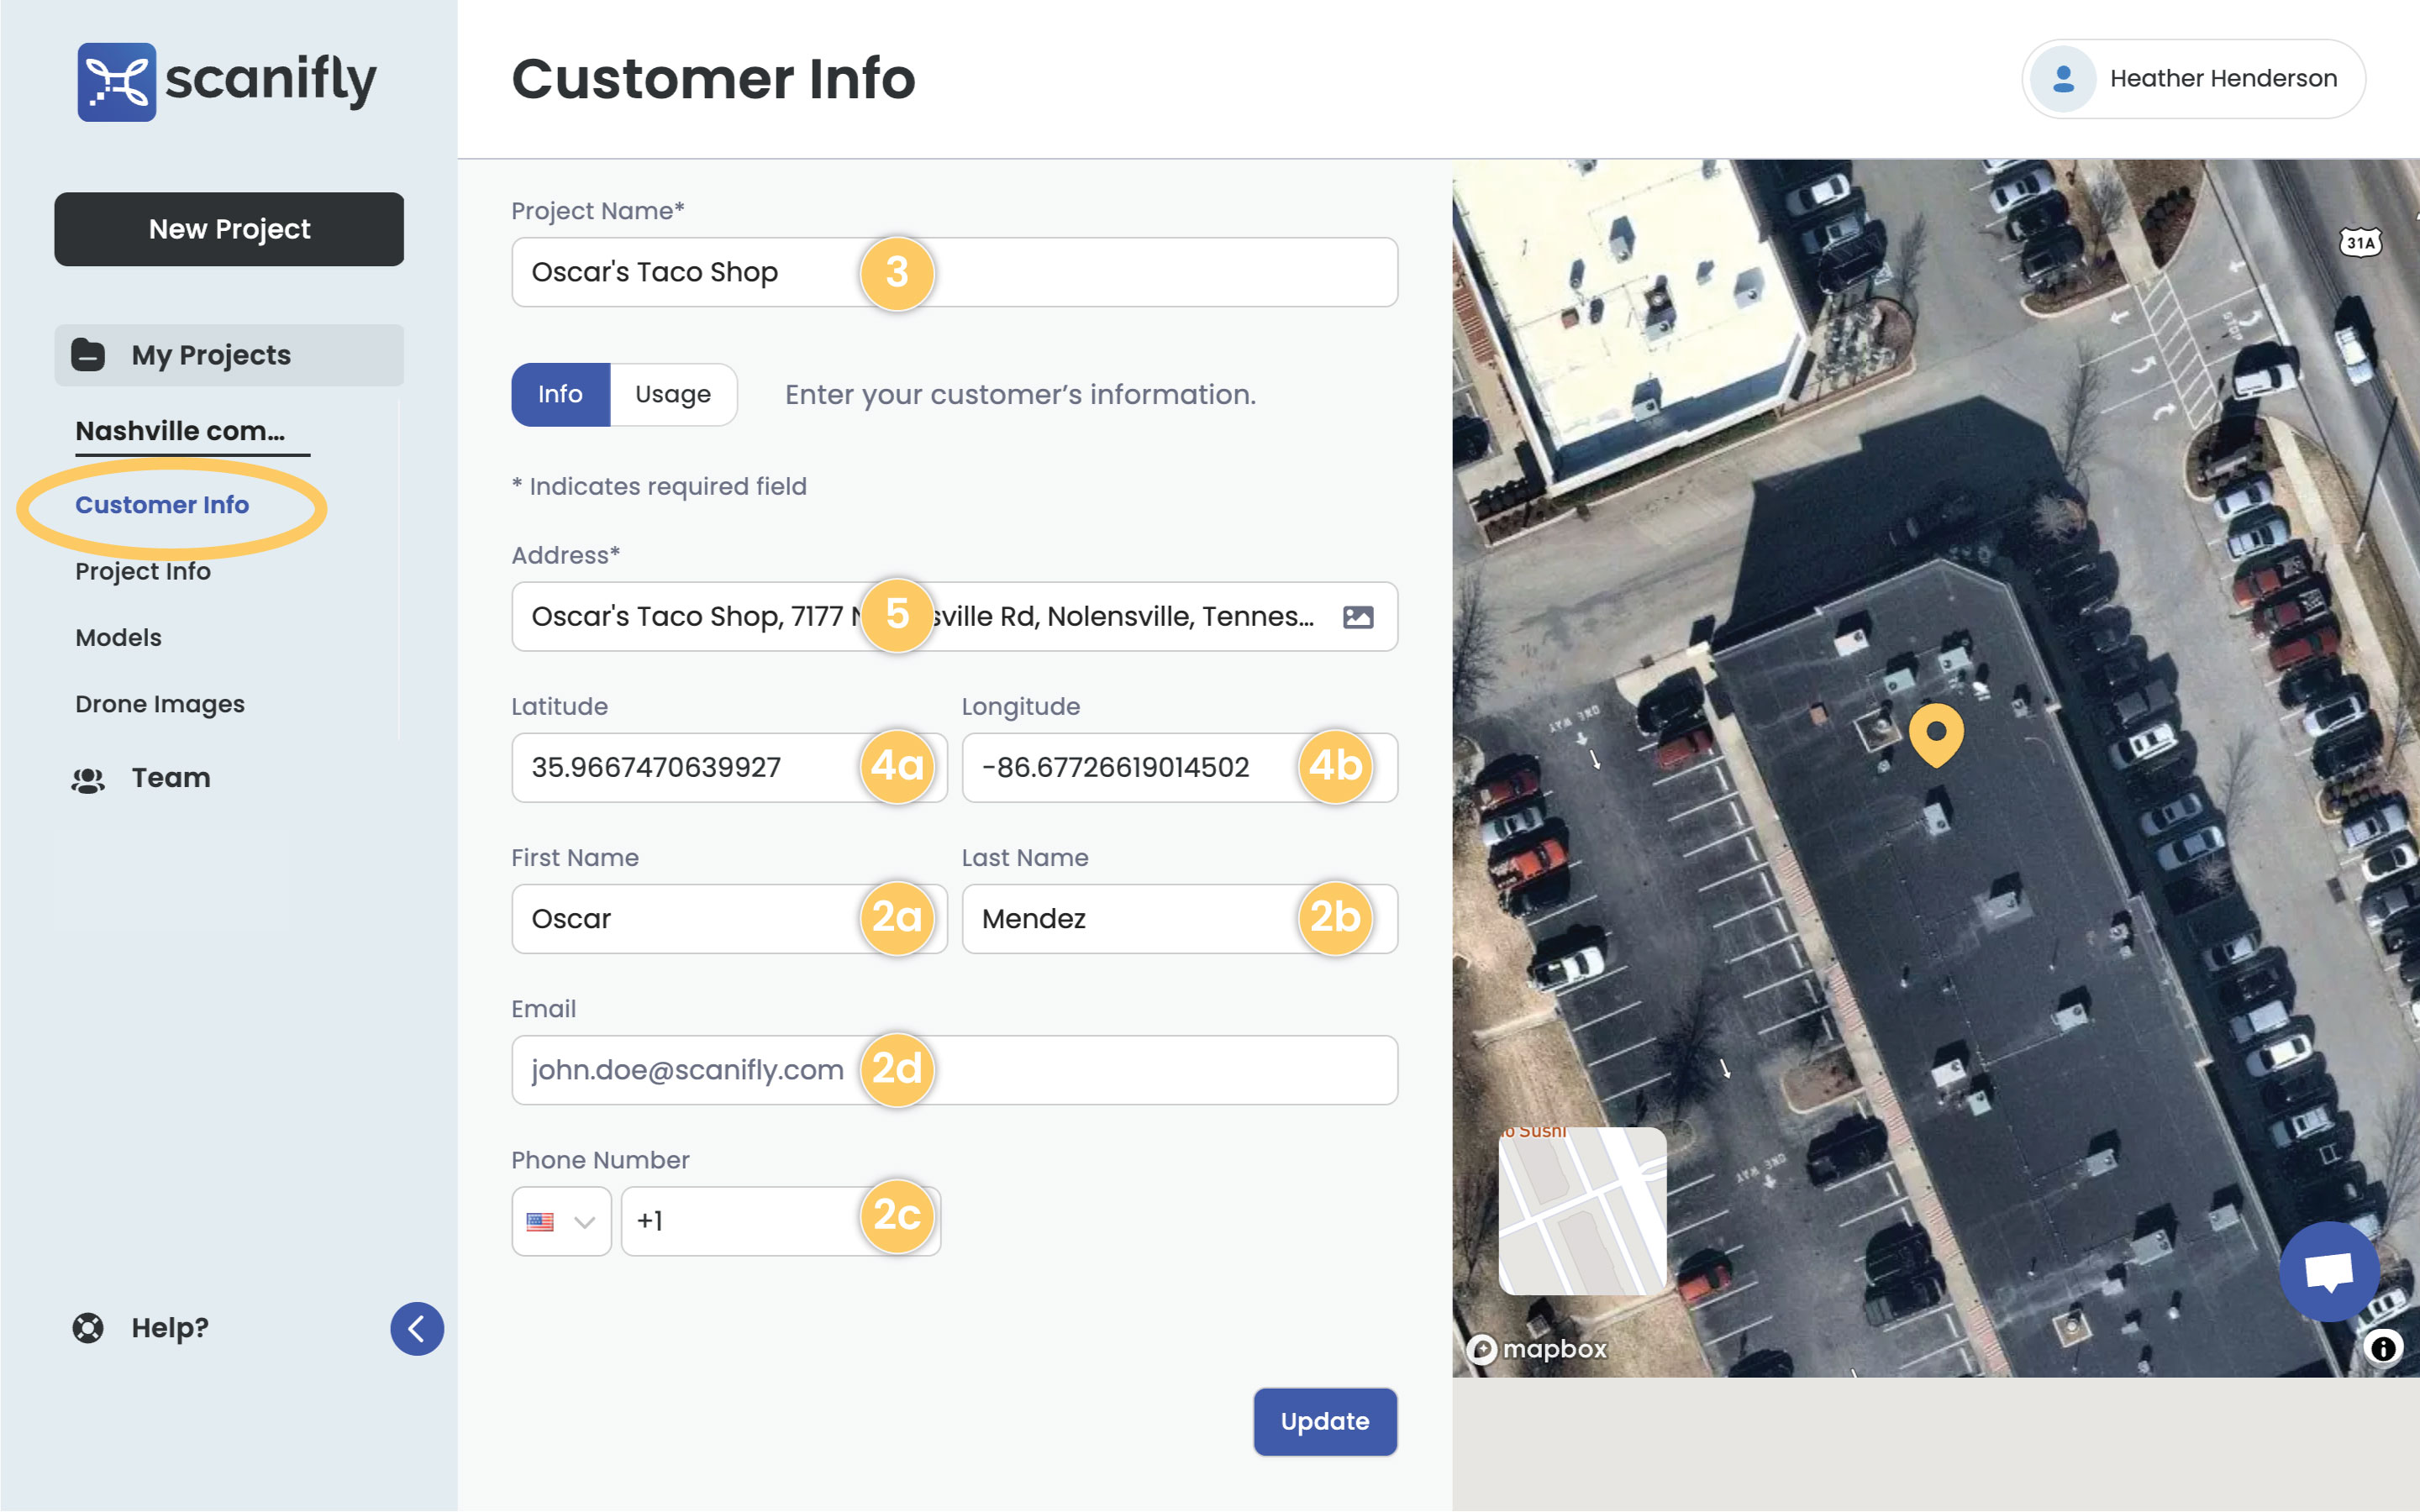Open the Drone Images page
The width and height of the screenshot is (2420, 1512).
tap(160, 704)
